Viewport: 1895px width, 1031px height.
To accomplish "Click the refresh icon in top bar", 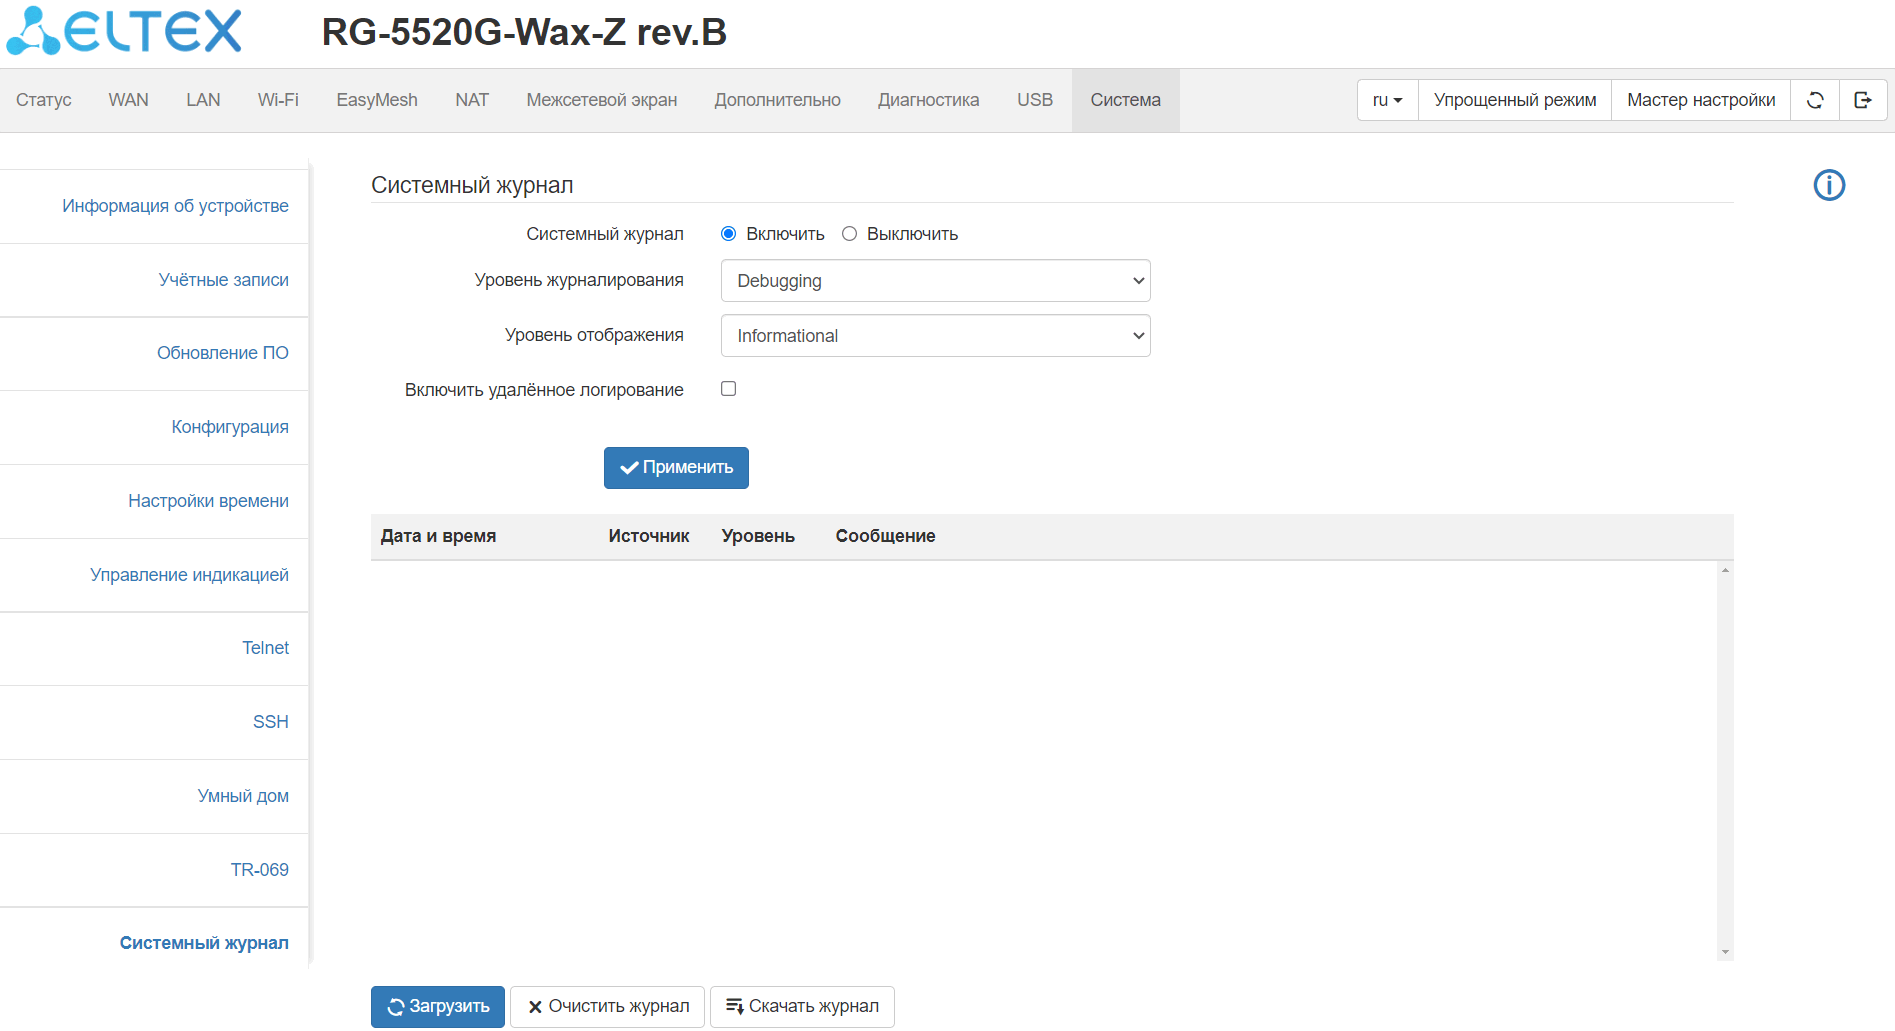I will coord(1815,100).
